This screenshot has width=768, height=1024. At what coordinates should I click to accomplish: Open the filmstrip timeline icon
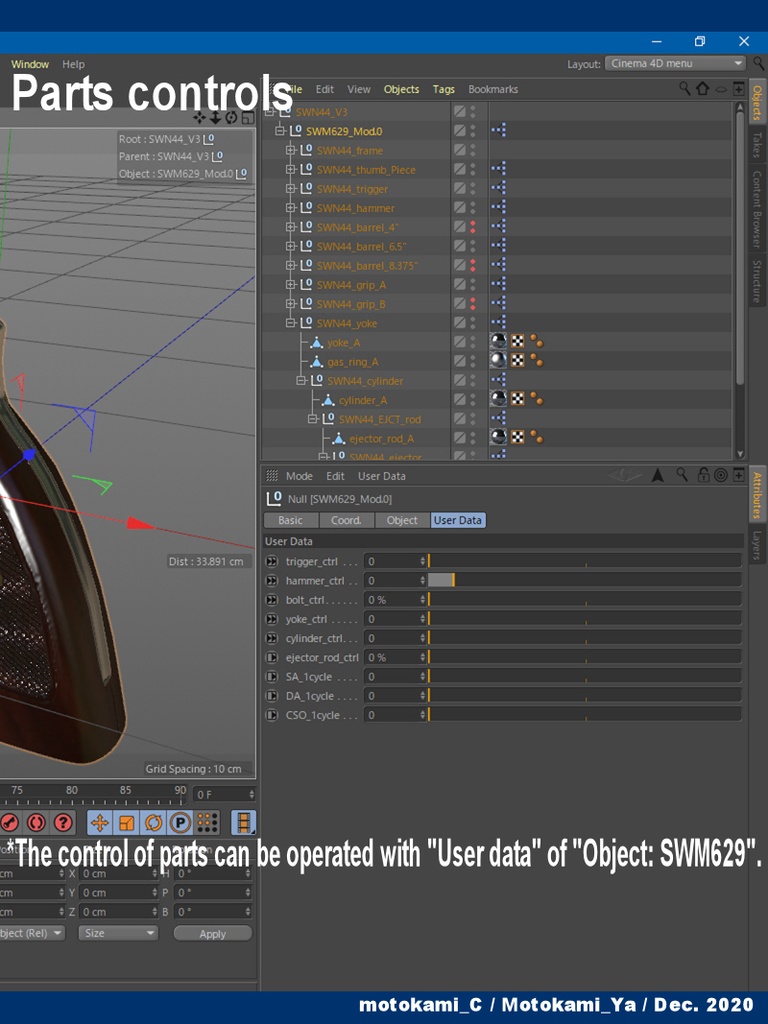pyautogui.click(x=244, y=823)
